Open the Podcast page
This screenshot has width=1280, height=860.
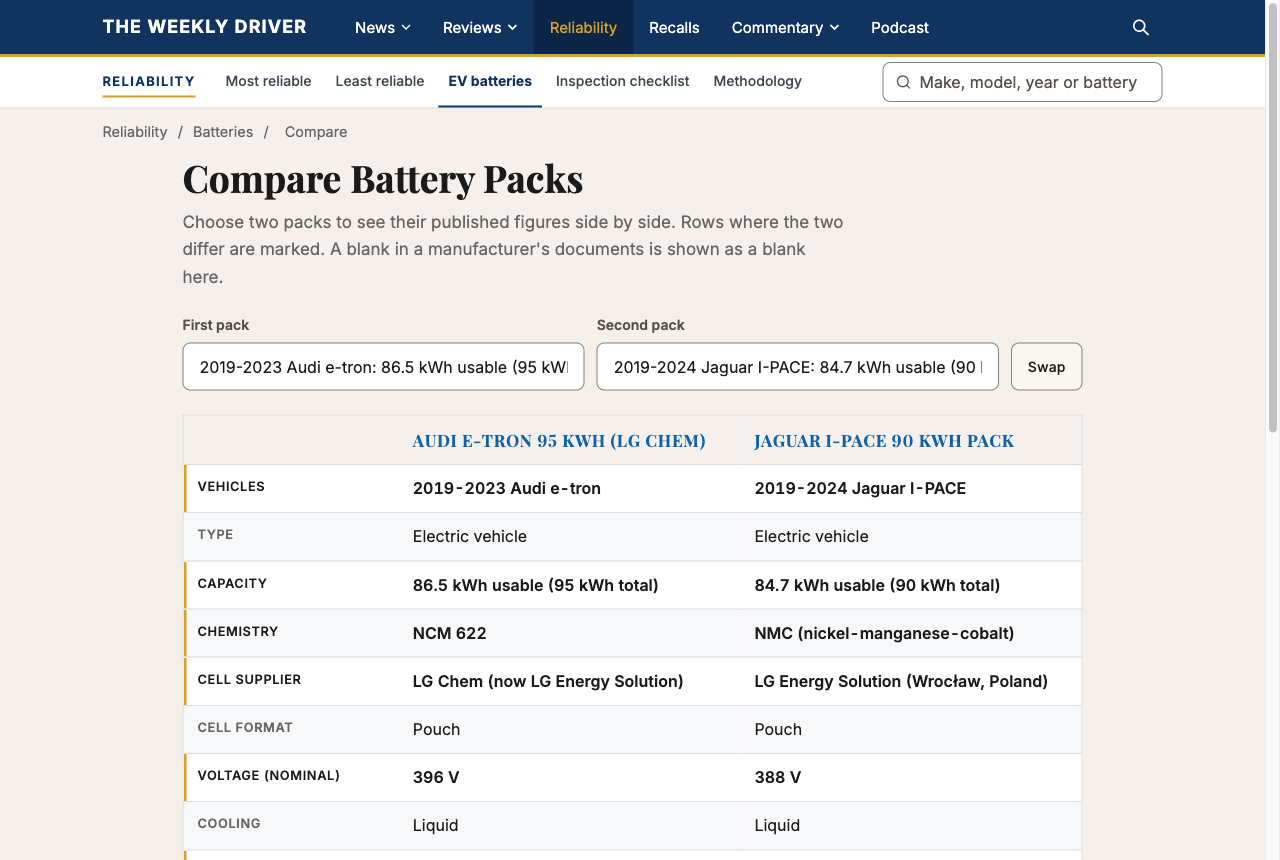click(x=900, y=27)
